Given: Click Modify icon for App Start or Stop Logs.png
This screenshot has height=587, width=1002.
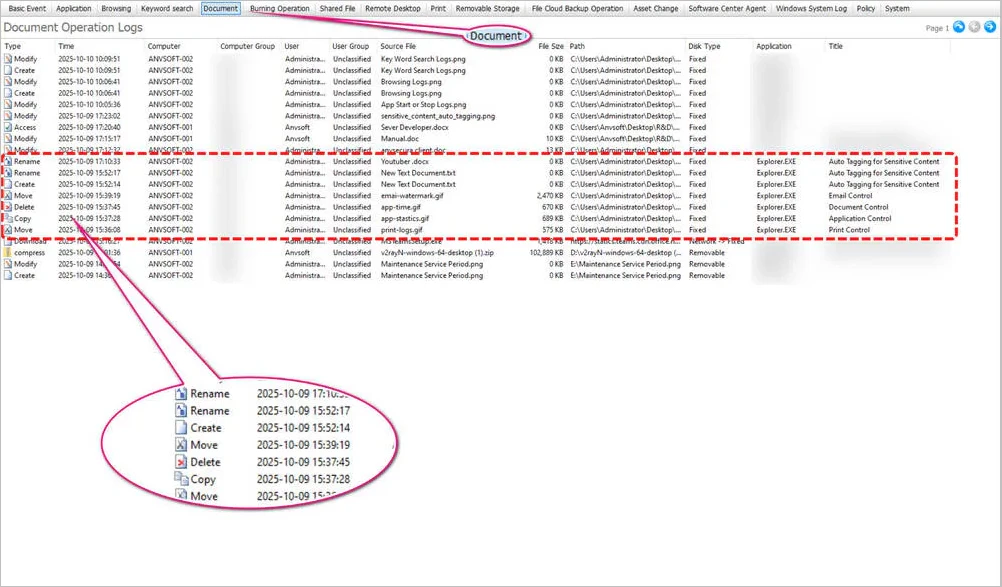Looking at the screenshot, I should pos(8,105).
